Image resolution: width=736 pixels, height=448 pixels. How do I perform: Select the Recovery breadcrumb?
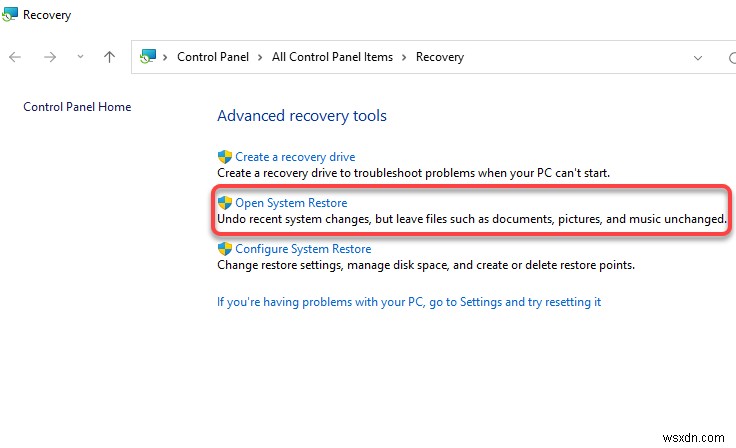(440, 57)
